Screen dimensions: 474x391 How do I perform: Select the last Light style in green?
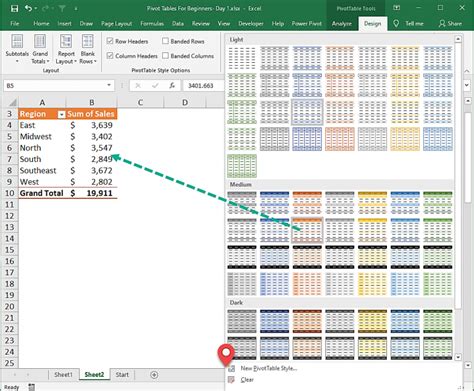(x=242, y=166)
